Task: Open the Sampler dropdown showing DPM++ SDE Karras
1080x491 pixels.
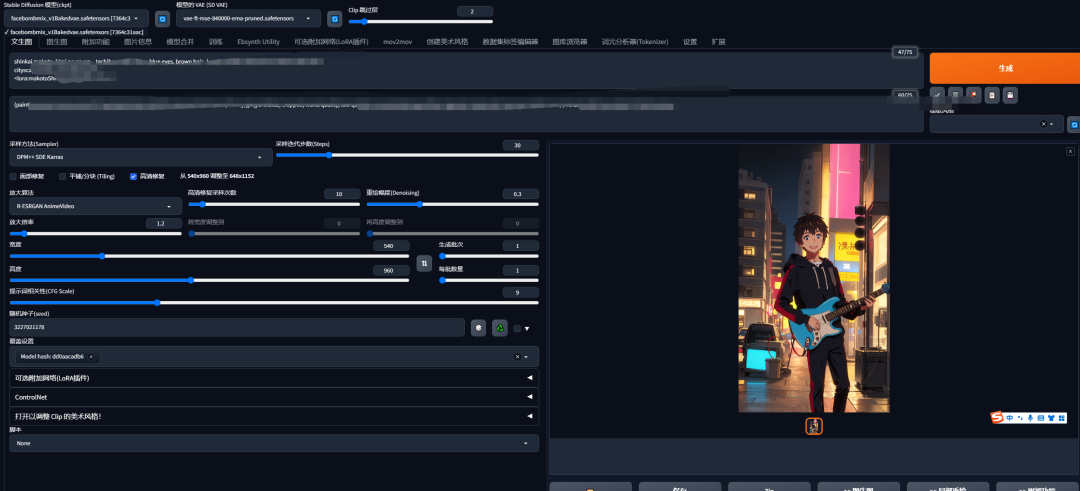Action: (x=141, y=157)
